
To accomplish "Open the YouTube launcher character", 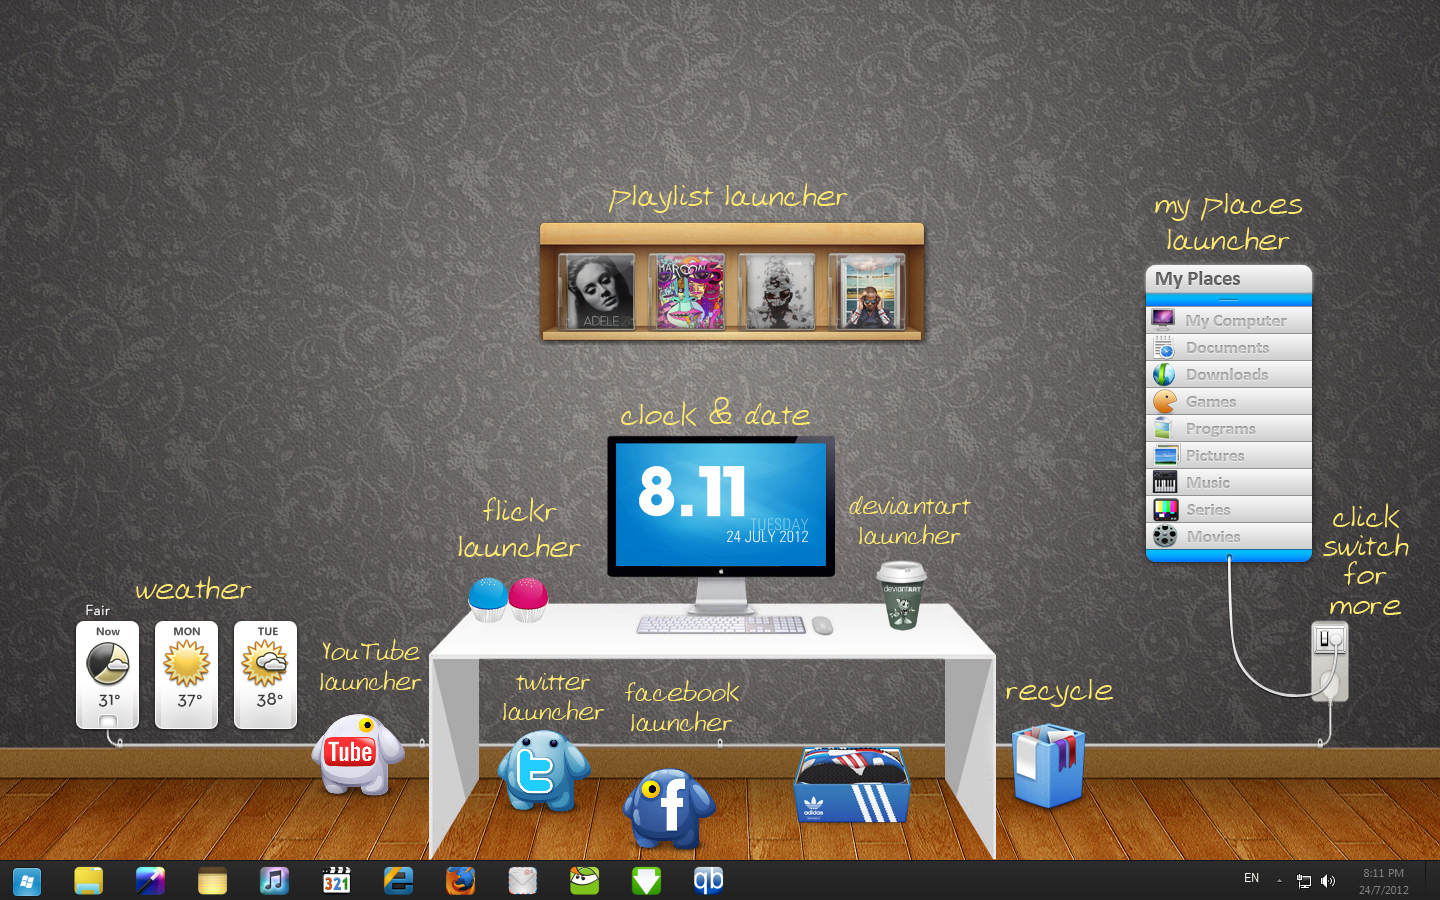I will tap(357, 754).
